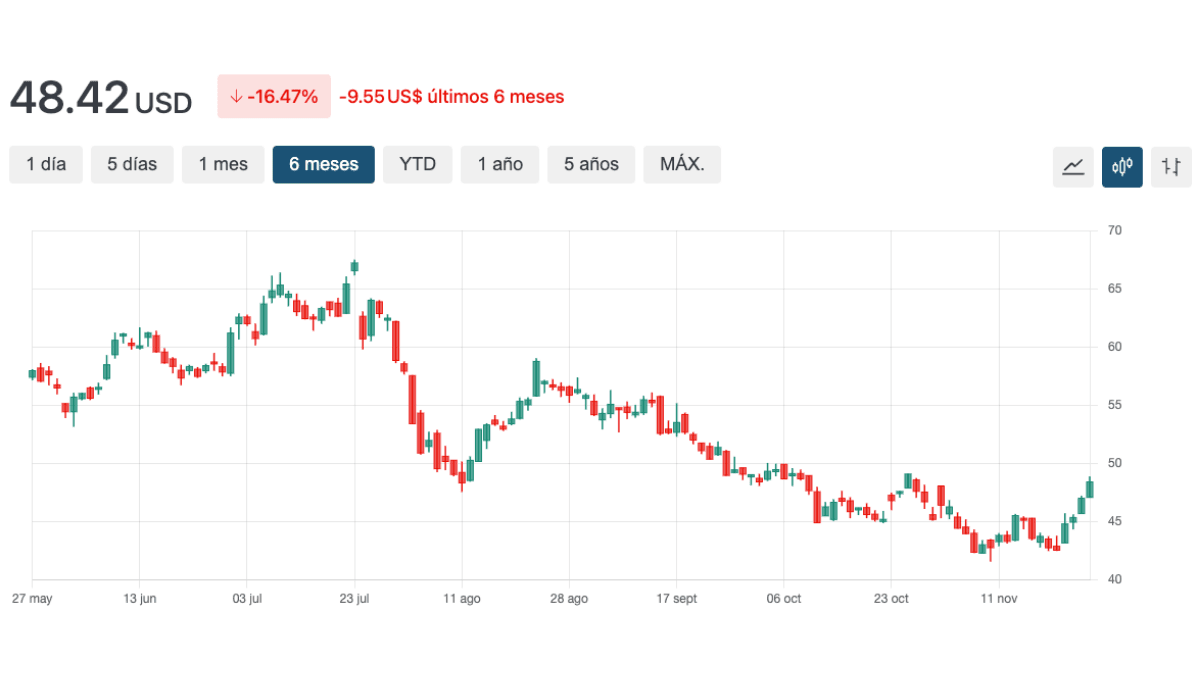
Task: Switch to OHLC bar chart icon
Action: pos(1171,167)
